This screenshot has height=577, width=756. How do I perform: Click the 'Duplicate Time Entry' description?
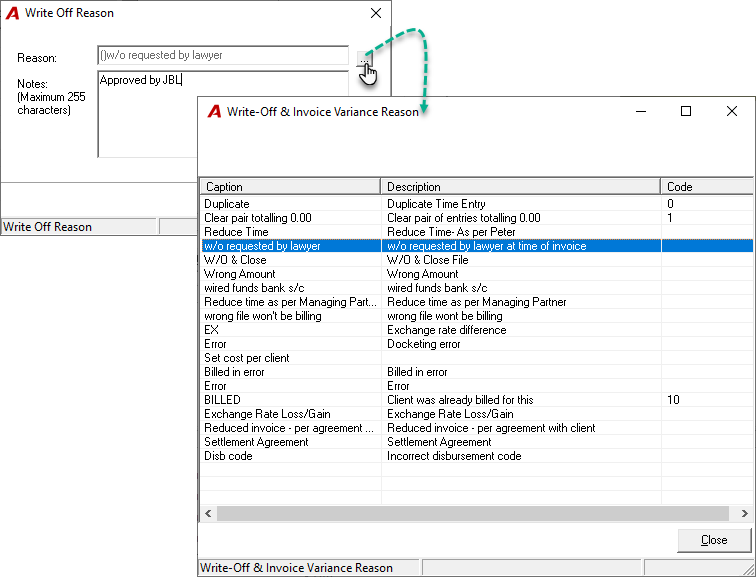coord(436,204)
